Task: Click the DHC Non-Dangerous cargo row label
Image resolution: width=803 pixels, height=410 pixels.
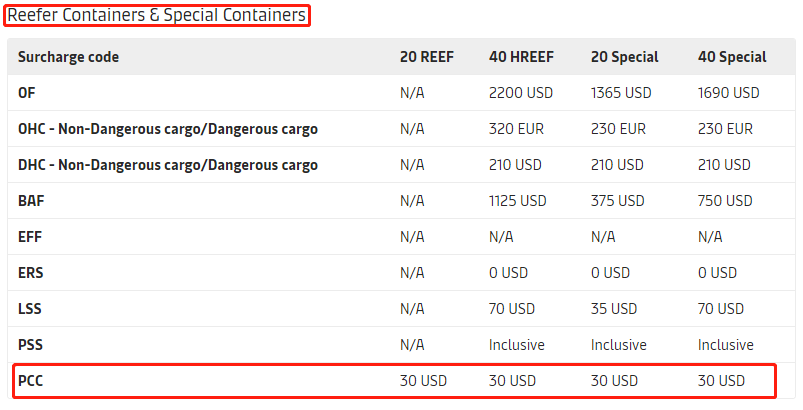Action: click(167, 165)
